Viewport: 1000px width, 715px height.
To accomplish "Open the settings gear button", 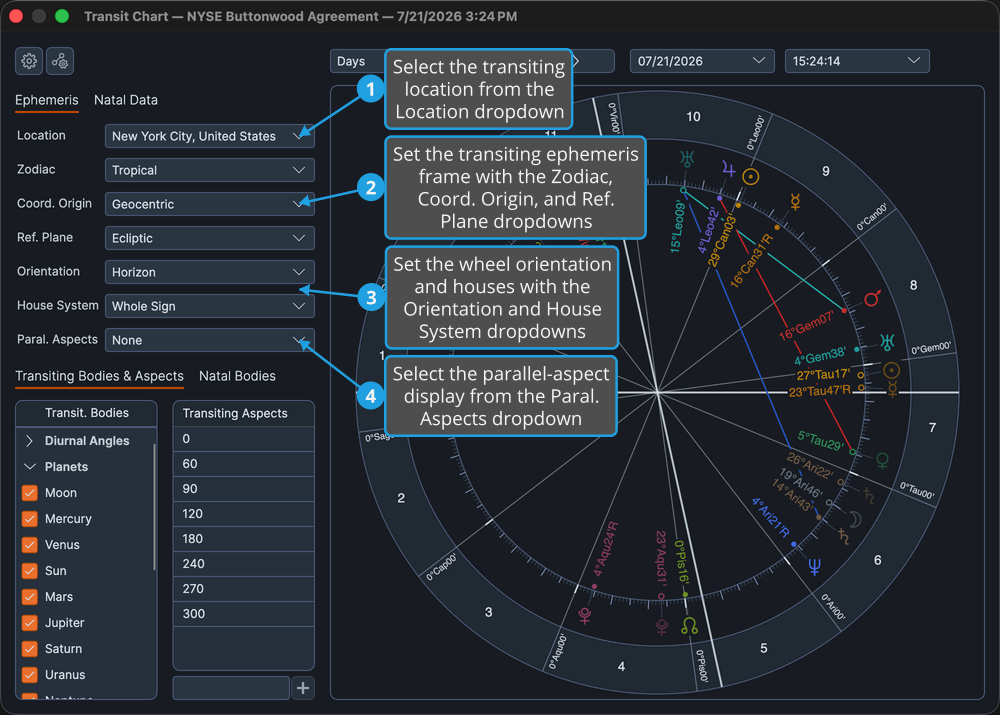I will pyautogui.click(x=29, y=61).
